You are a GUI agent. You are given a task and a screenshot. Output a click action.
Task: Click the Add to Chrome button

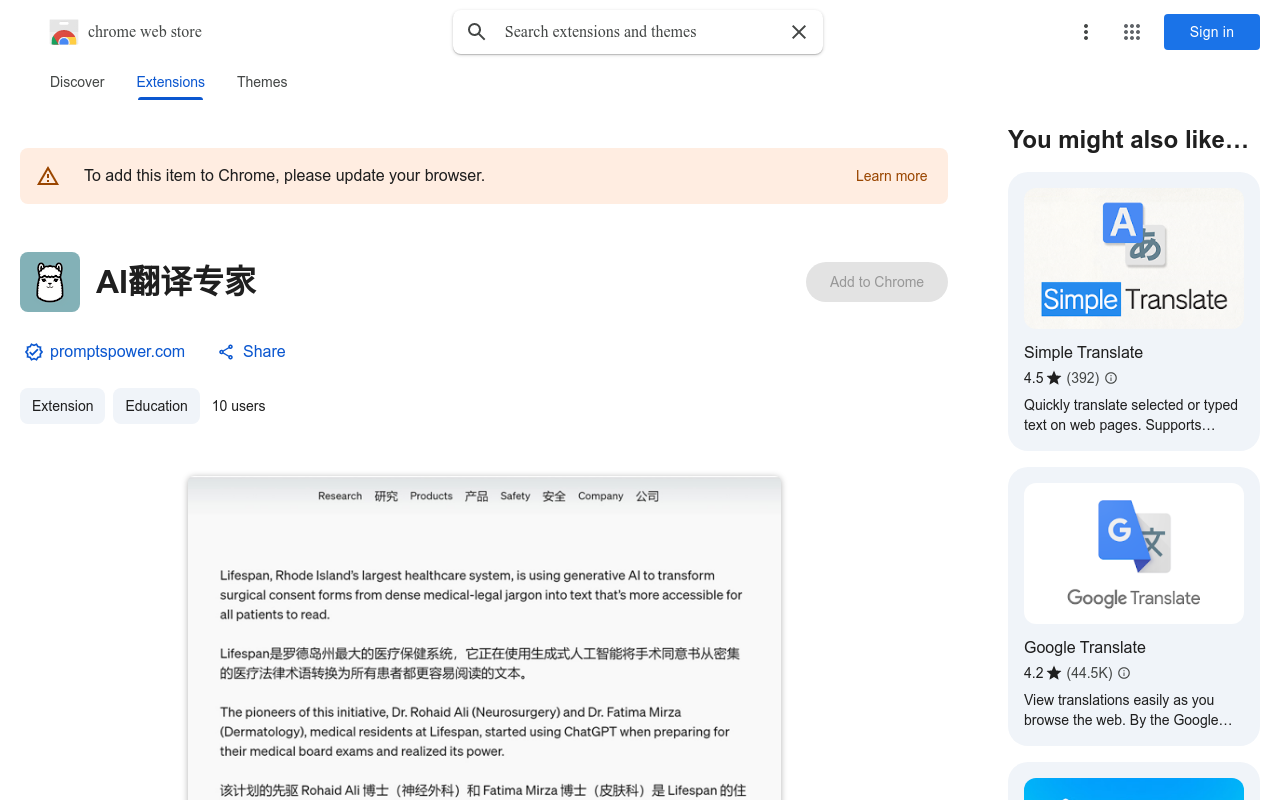(877, 282)
